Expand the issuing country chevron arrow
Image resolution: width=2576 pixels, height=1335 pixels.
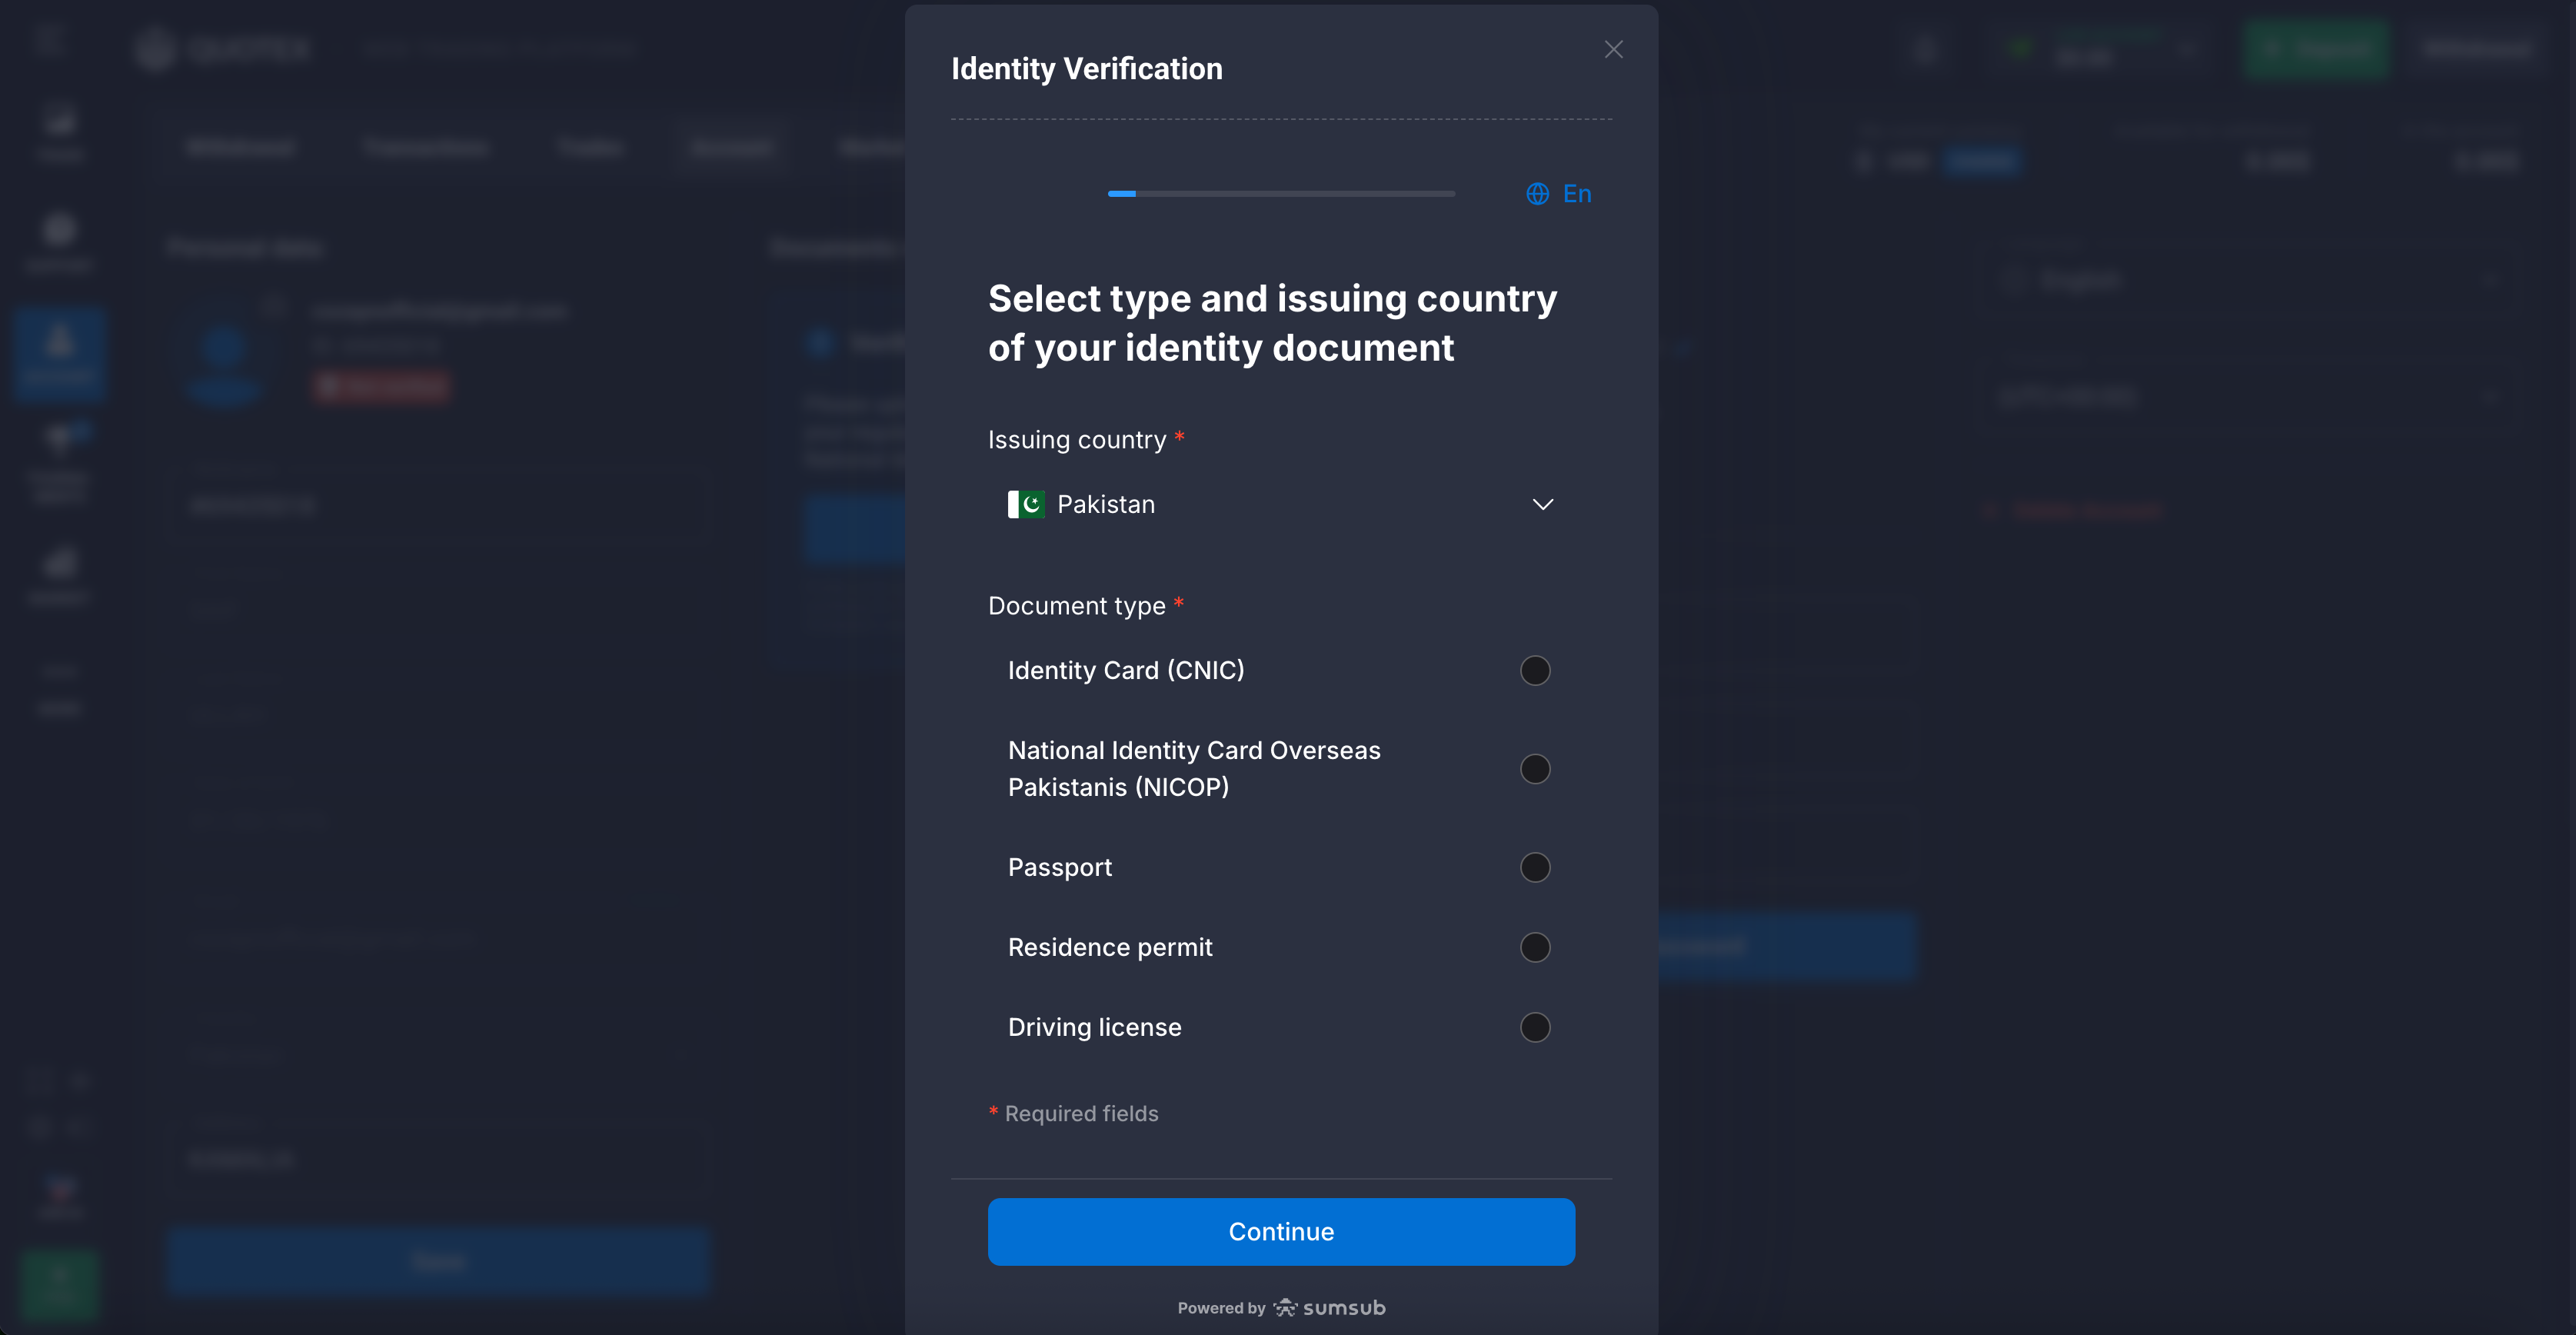tap(1542, 504)
